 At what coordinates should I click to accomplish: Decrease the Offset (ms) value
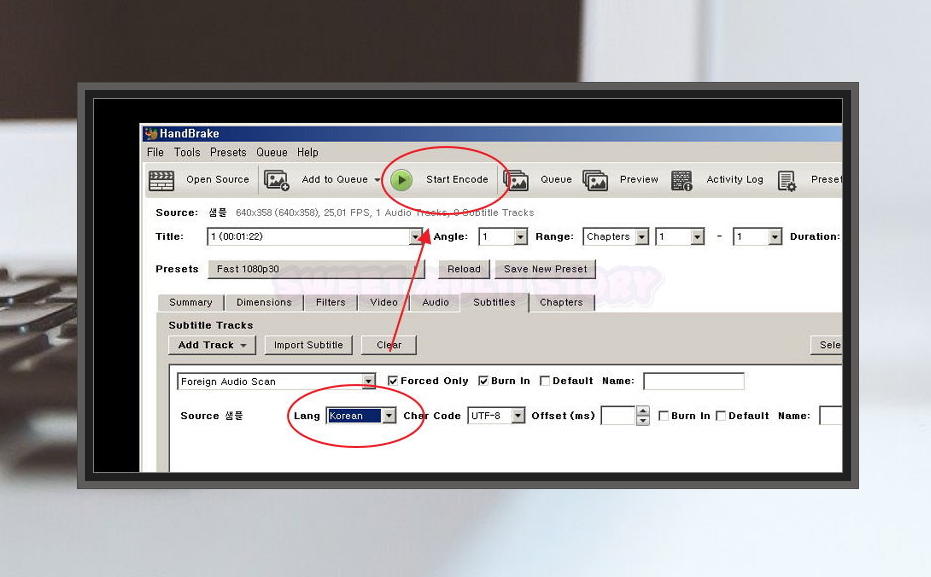(x=642, y=420)
